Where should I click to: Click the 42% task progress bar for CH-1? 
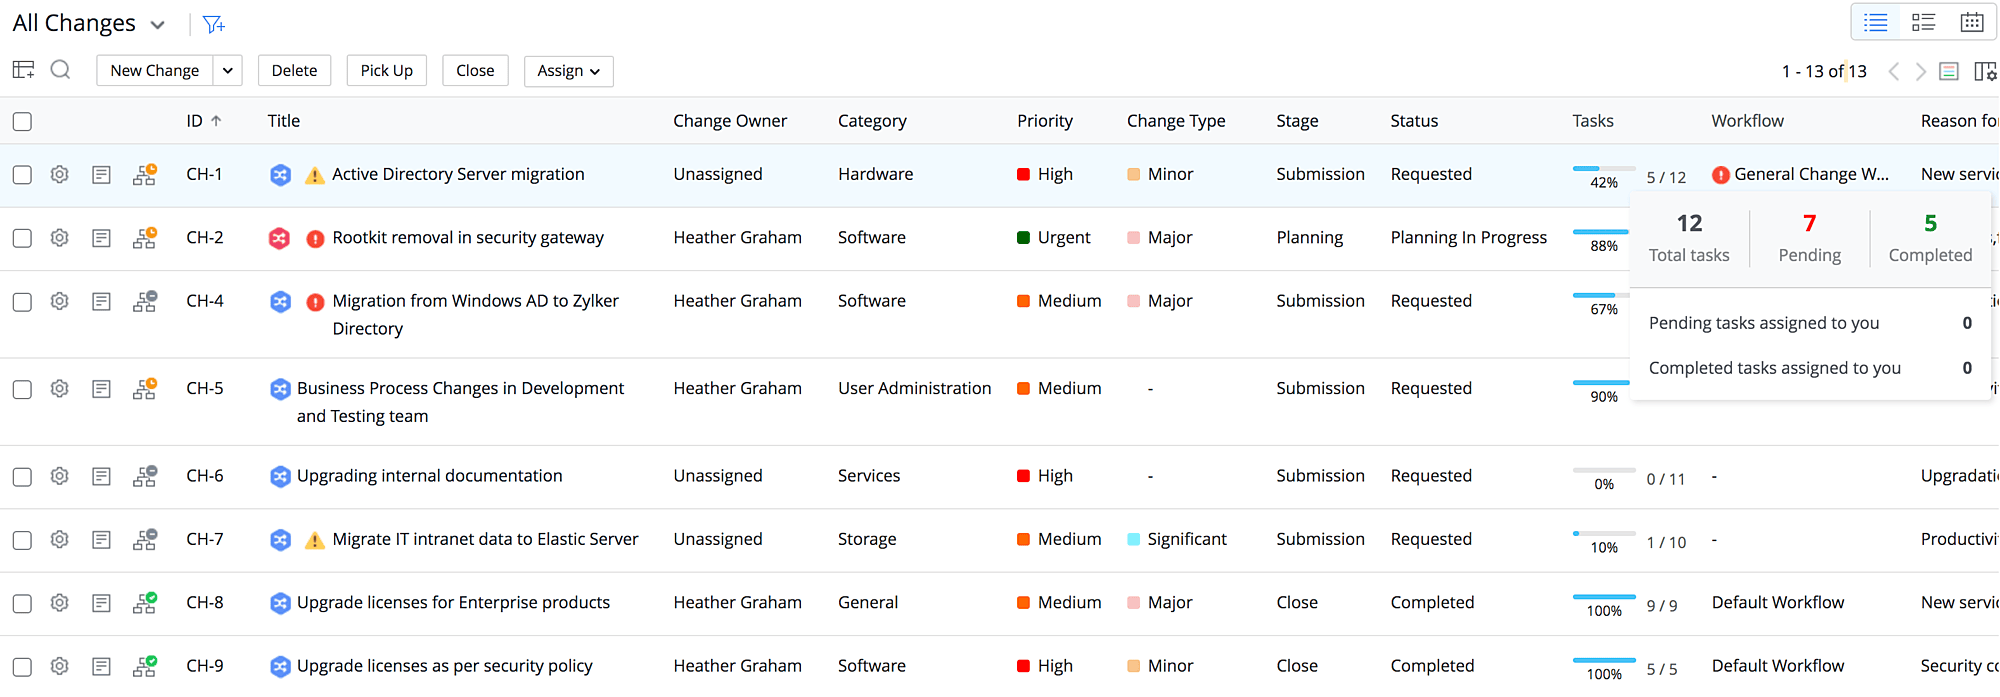[x=1603, y=169]
